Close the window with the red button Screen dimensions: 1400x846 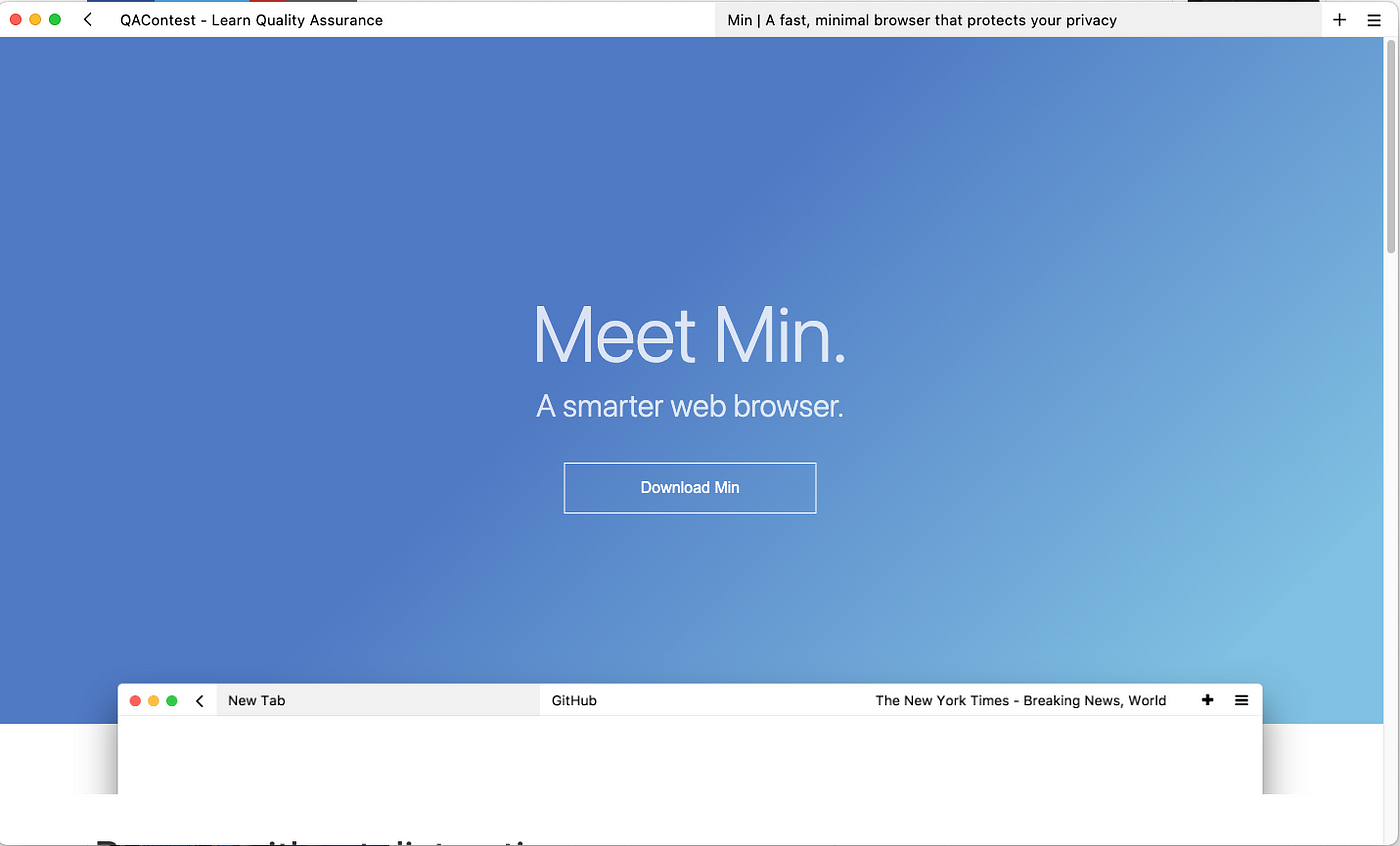point(16,20)
